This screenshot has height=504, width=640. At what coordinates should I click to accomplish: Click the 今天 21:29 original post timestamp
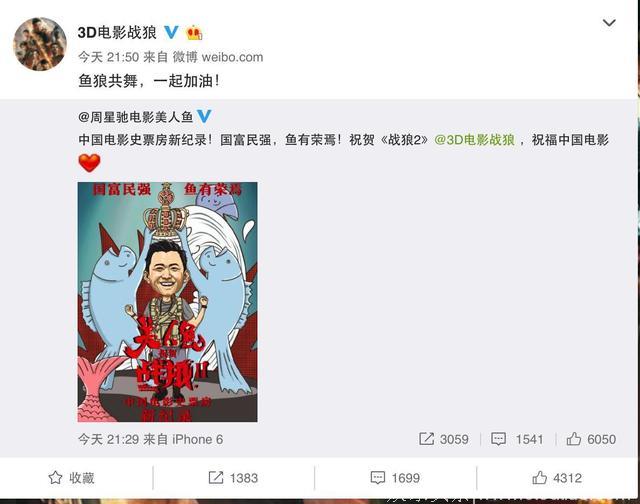pos(109,439)
